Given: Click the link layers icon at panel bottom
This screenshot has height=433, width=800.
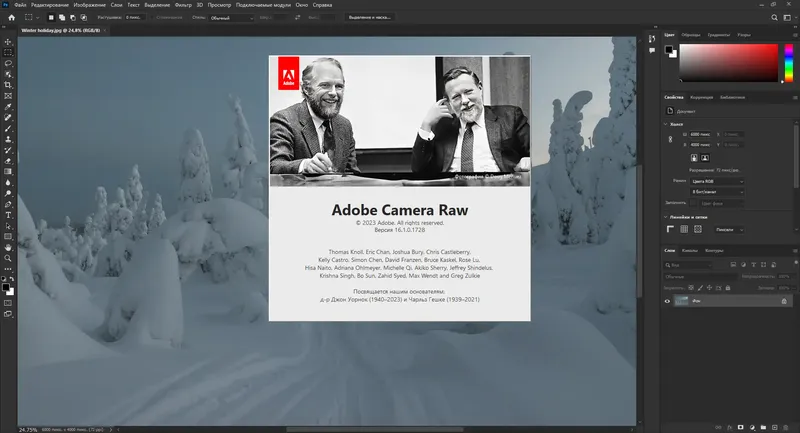Looking at the screenshot, I should (718, 427).
